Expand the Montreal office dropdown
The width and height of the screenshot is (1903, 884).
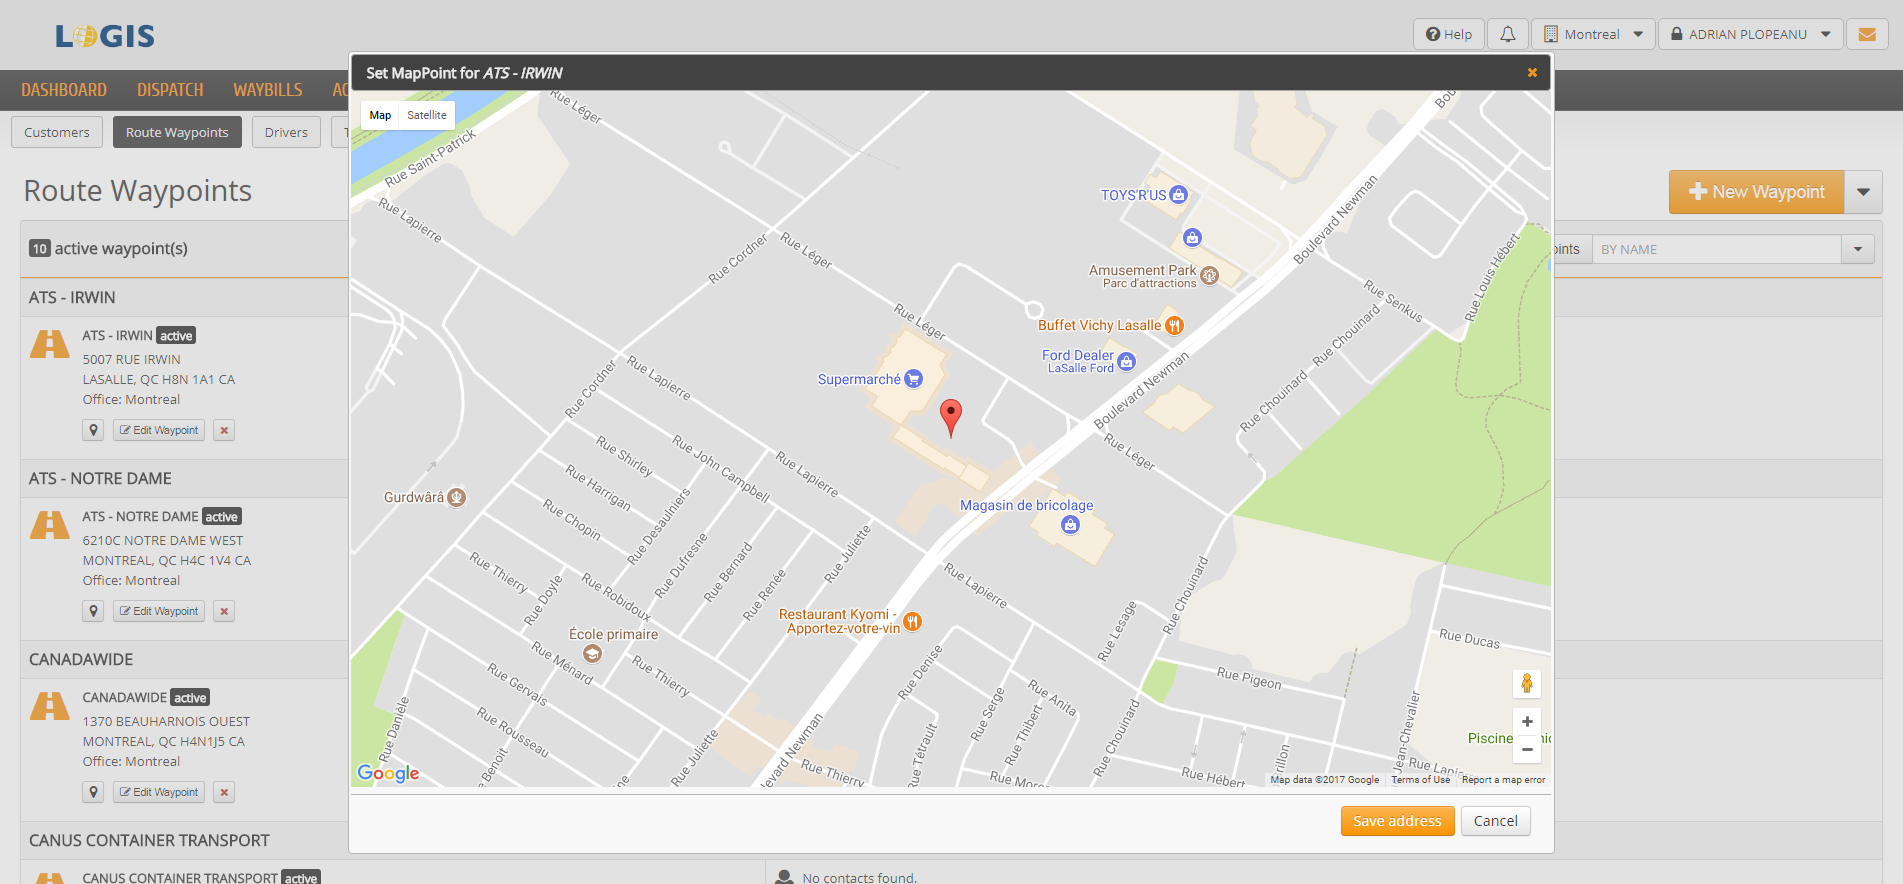pos(1593,34)
